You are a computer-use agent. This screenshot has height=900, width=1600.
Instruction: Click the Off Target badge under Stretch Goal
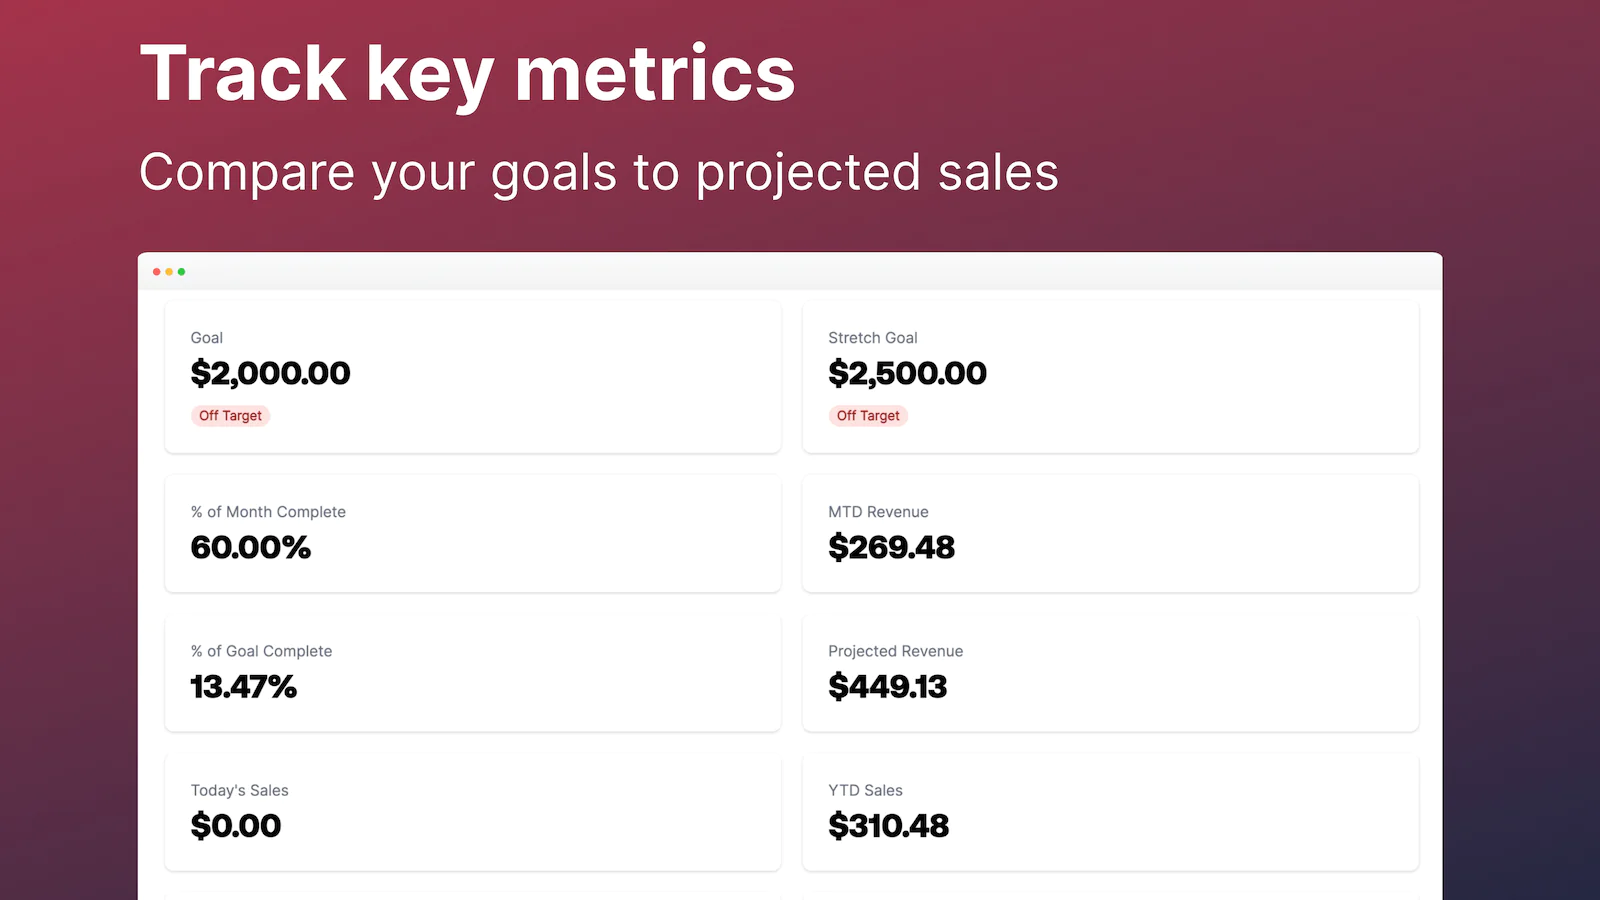[x=868, y=416]
